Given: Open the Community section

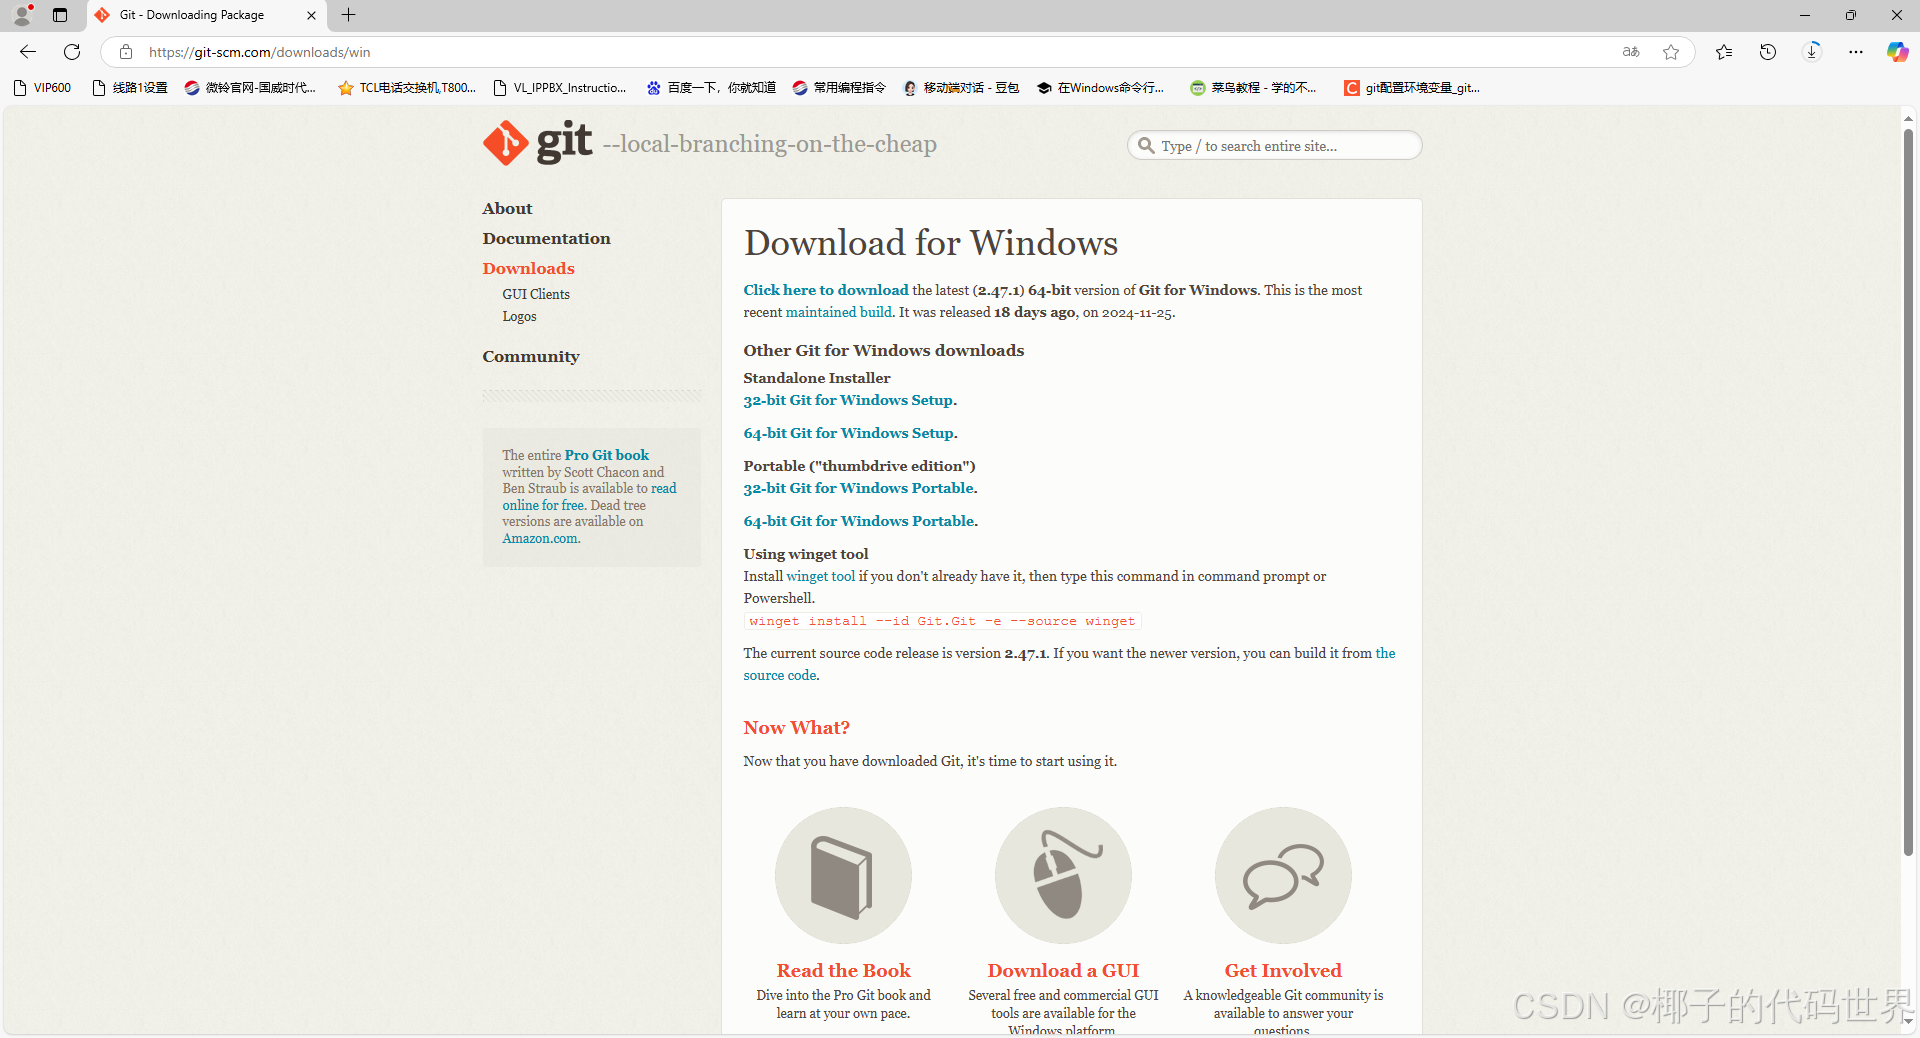Looking at the screenshot, I should 531,356.
